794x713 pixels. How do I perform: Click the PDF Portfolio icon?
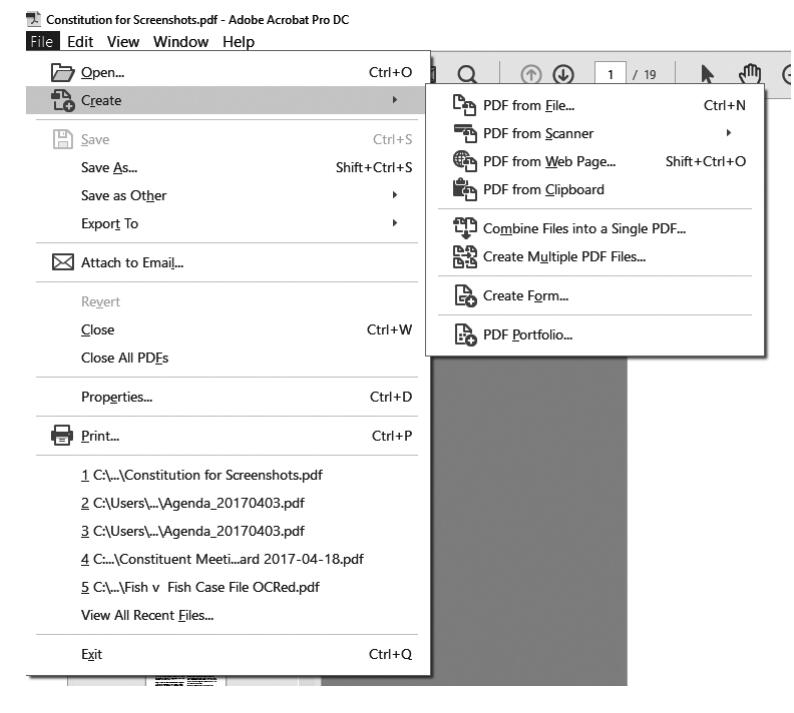tap(465, 335)
